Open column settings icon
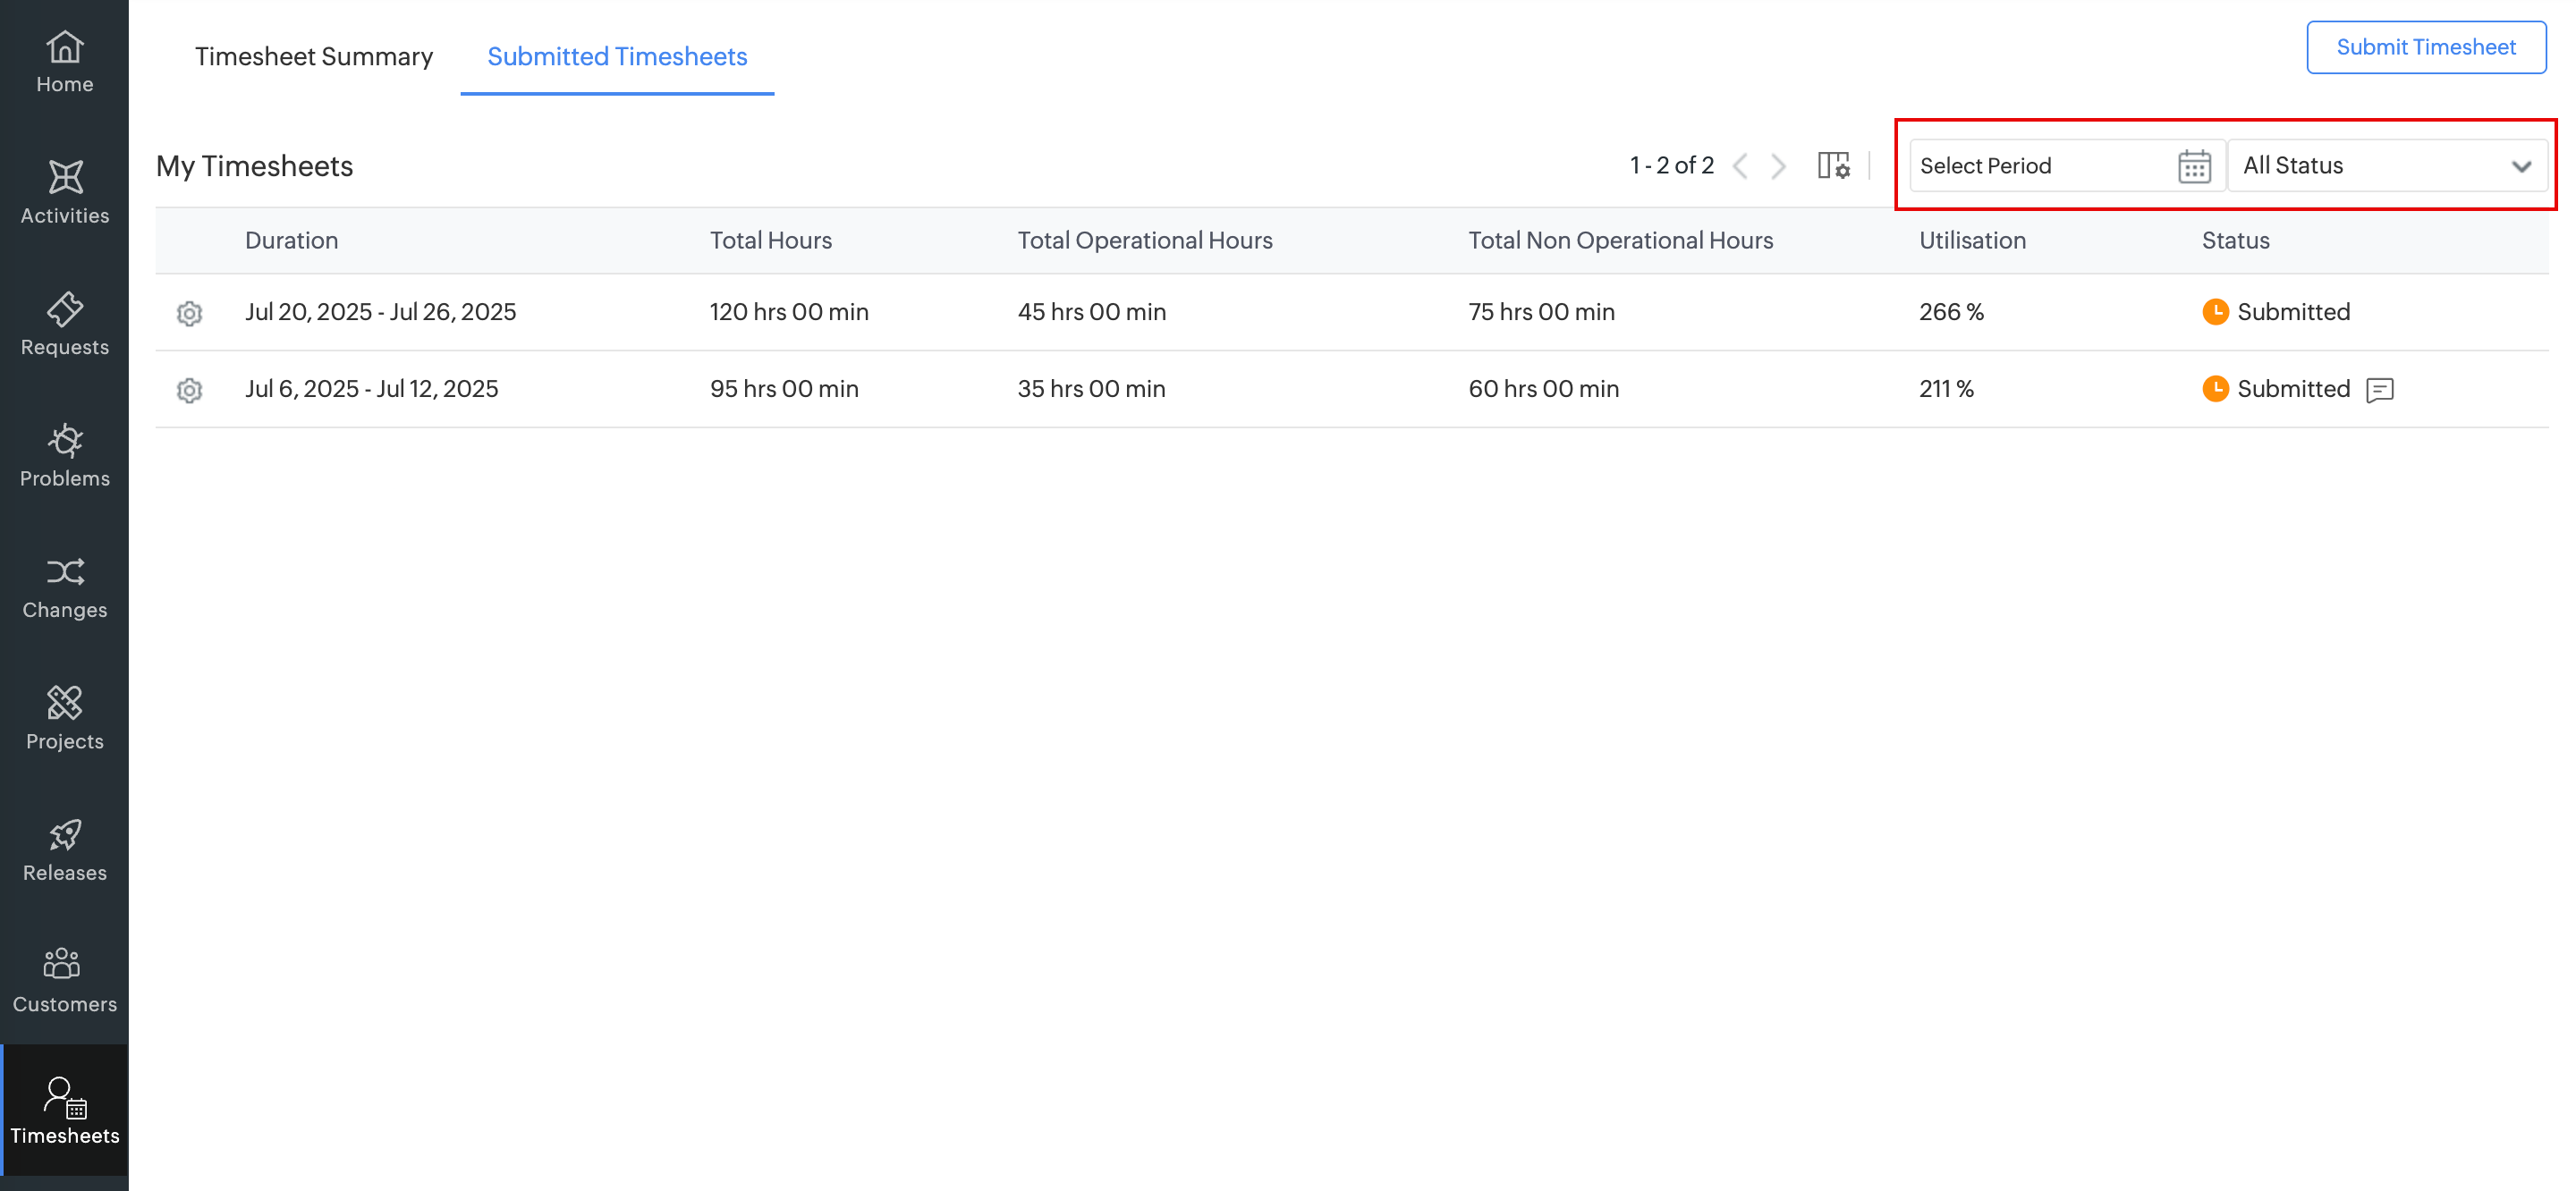The image size is (2576, 1191). pyautogui.click(x=1833, y=165)
